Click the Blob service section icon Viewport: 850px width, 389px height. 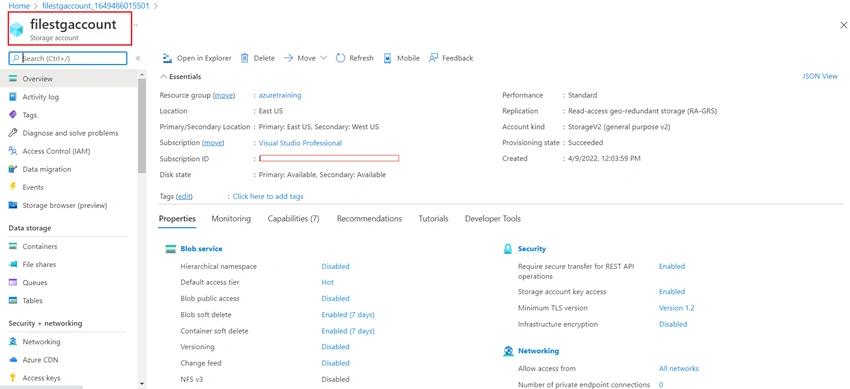[x=171, y=249]
